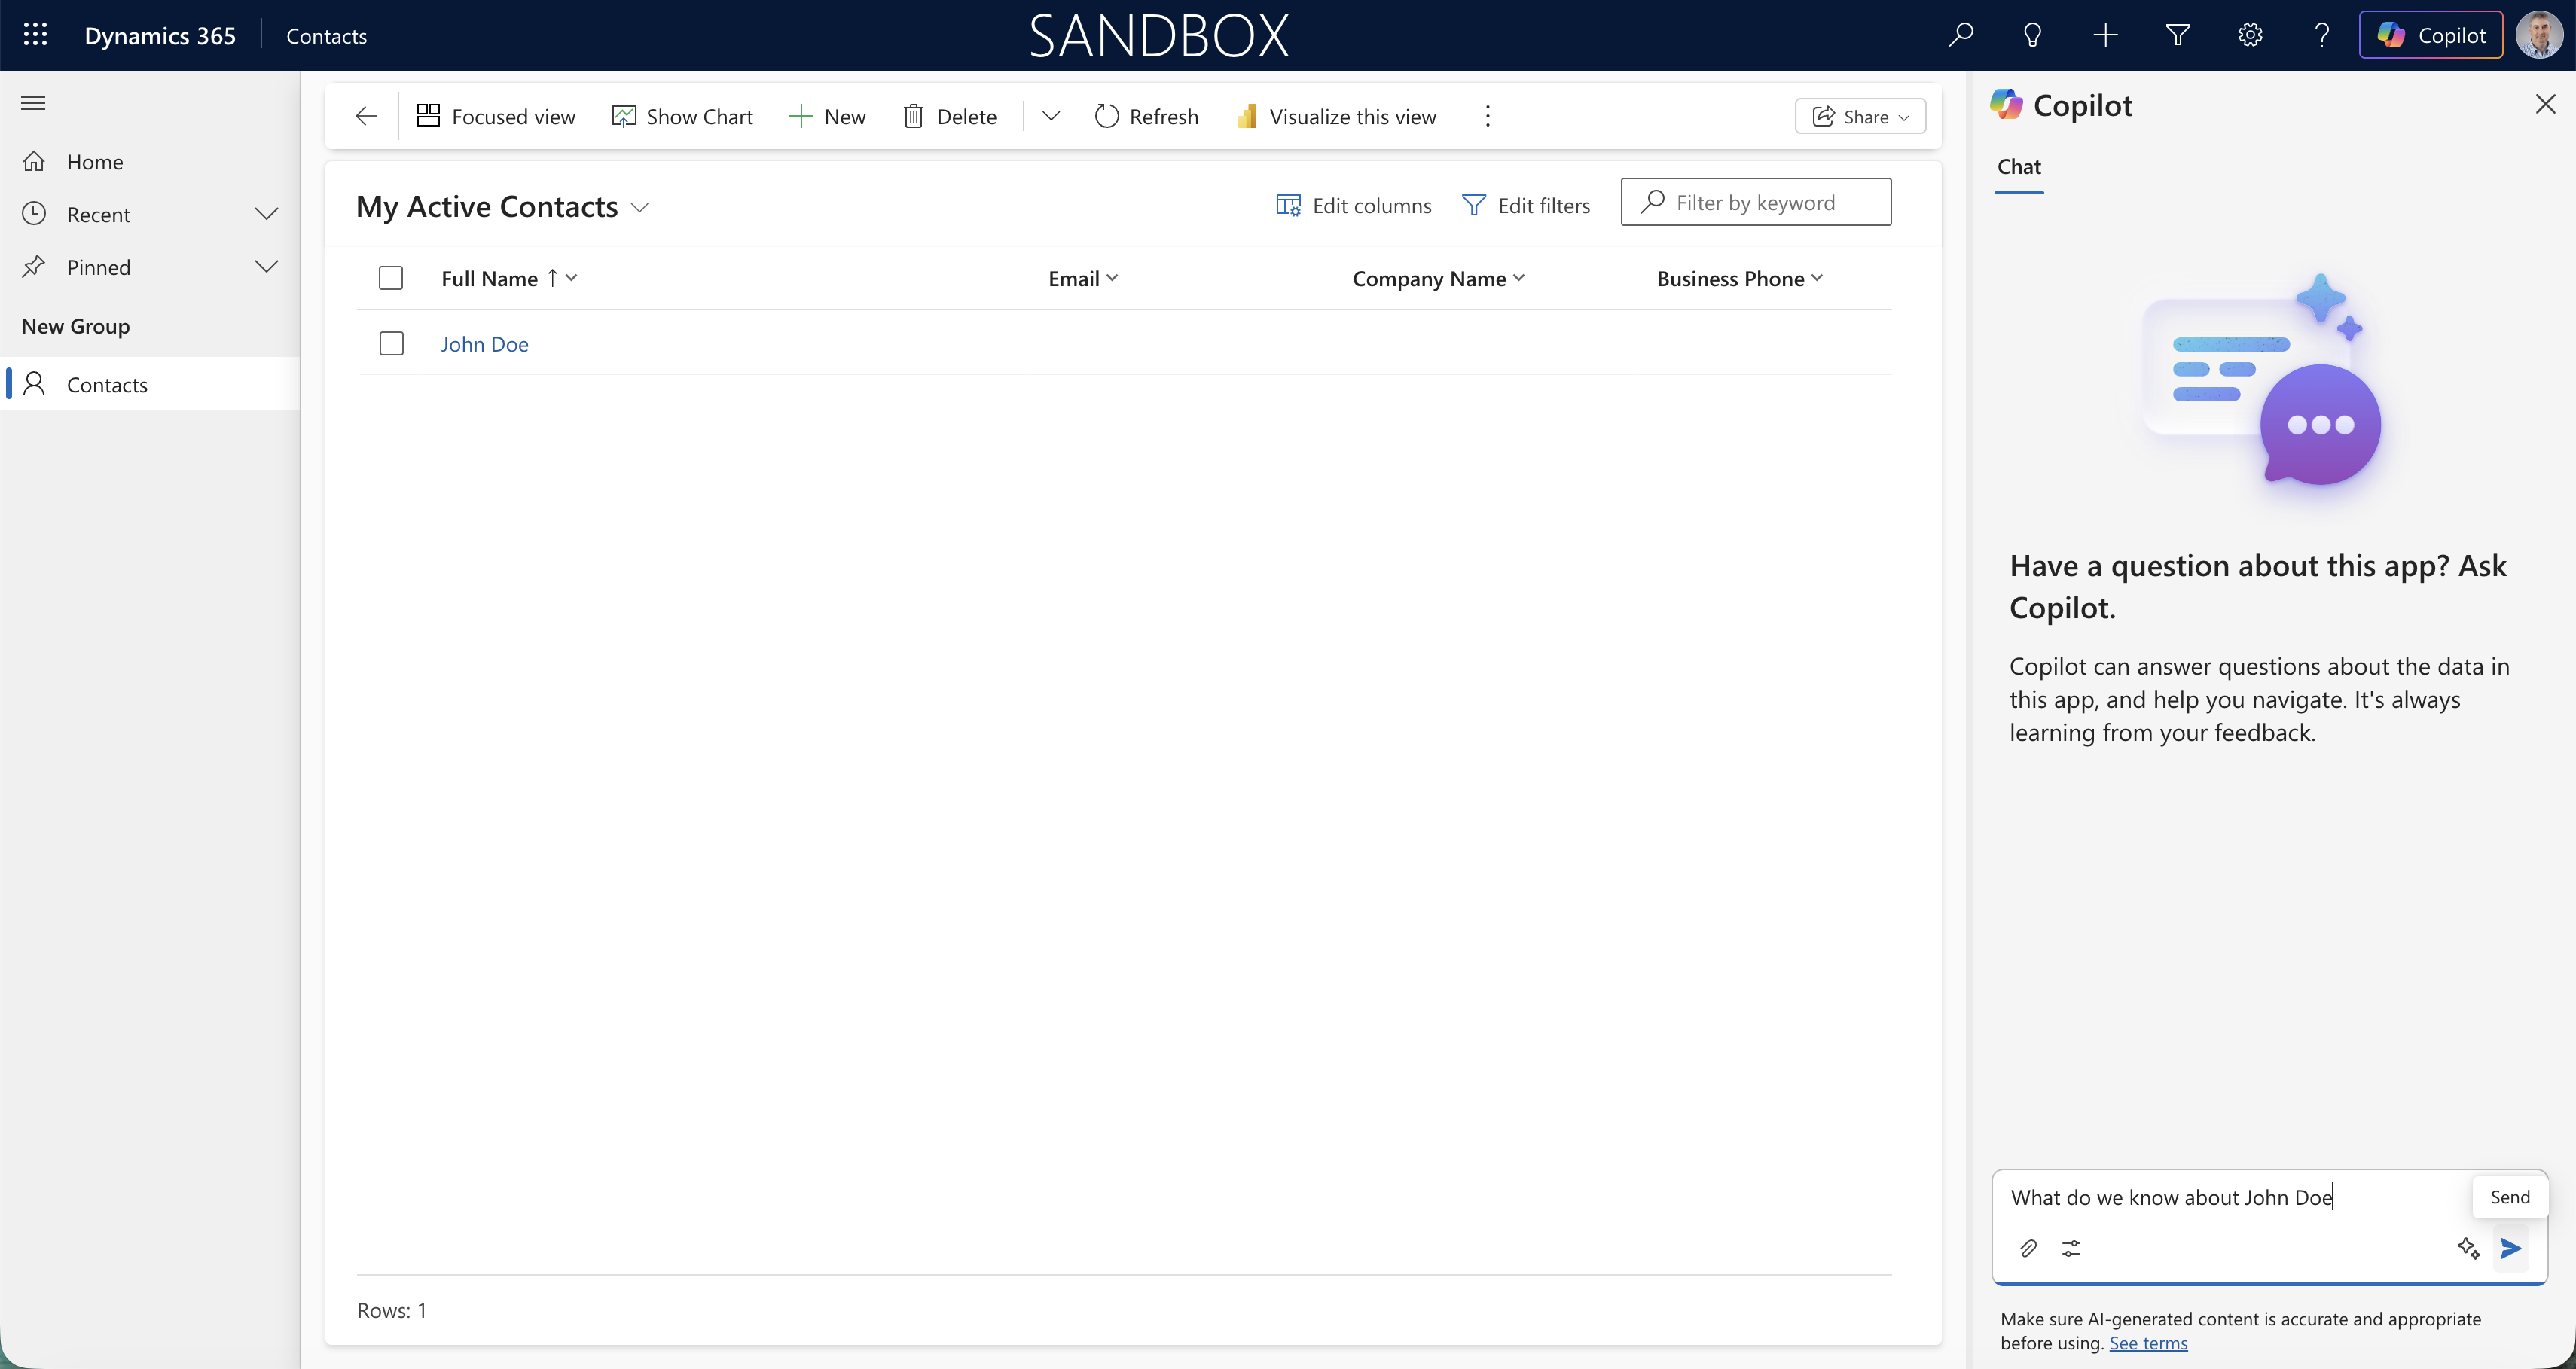Open the more commands vertical ellipsis
The image size is (2576, 1369).
(x=1487, y=116)
